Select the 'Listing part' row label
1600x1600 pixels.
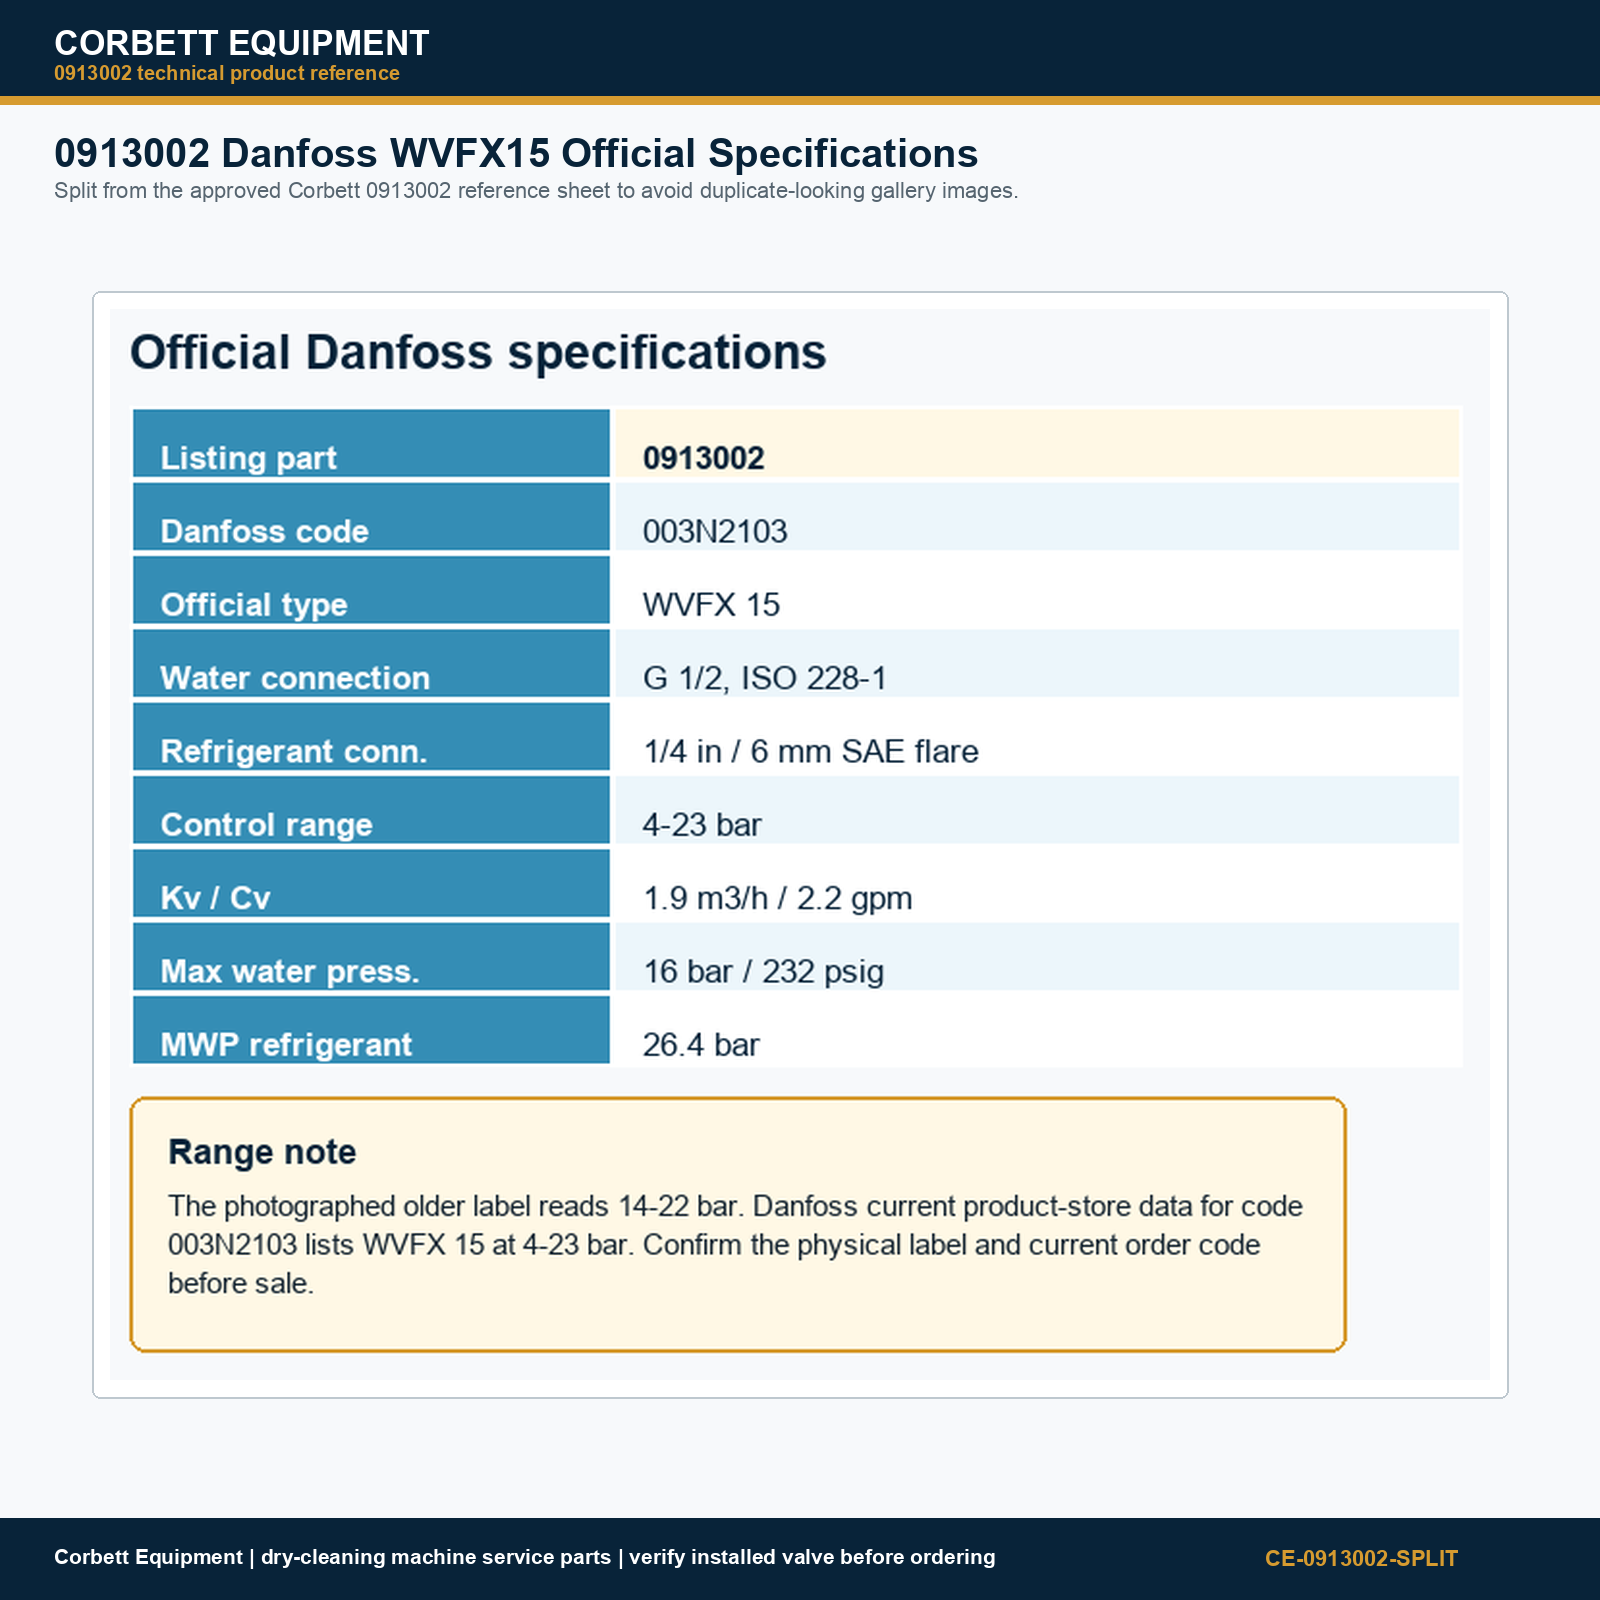point(249,458)
